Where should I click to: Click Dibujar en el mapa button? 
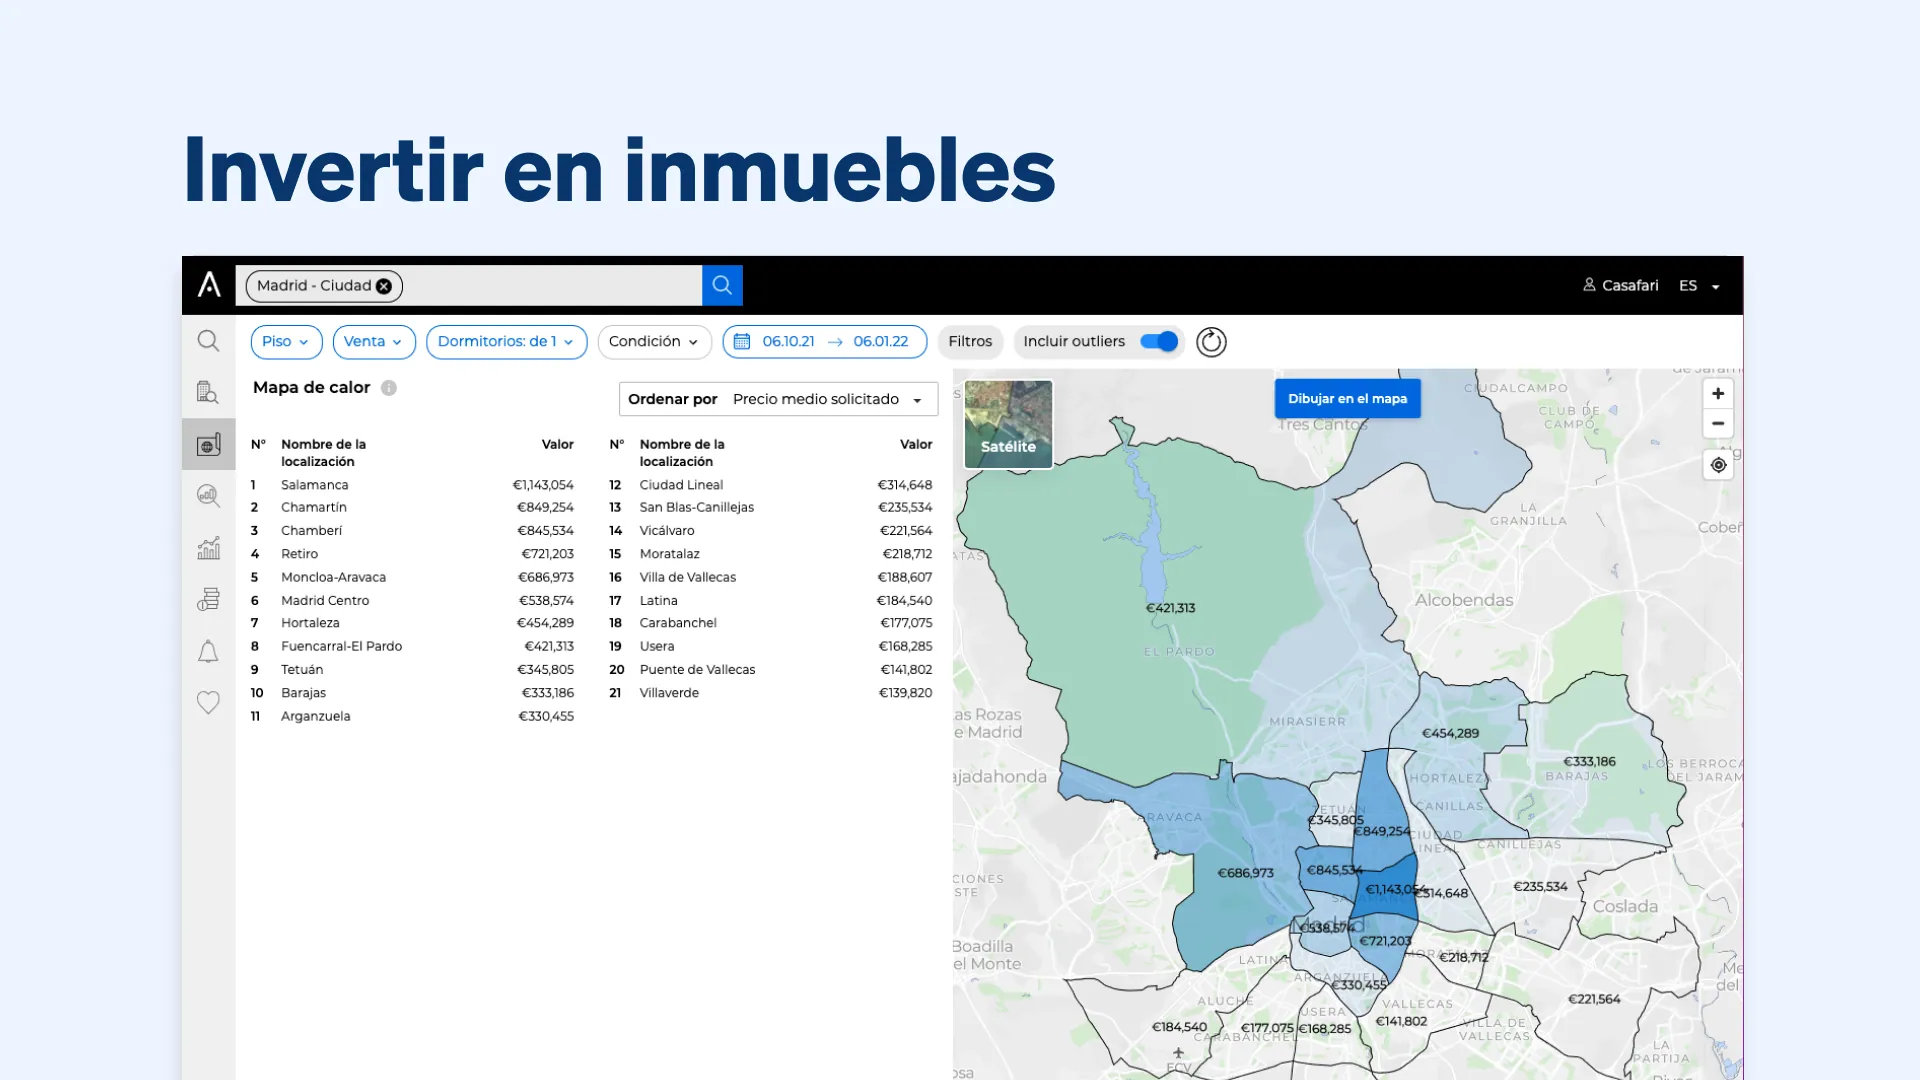click(1347, 398)
